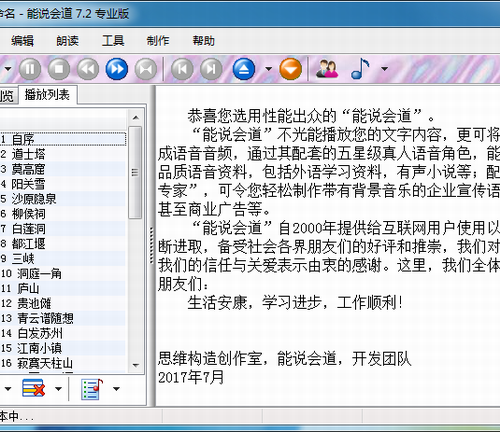The height and width of the screenshot is (432, 500).
Task: Click the playlist with music note icon
Action: (92, 389)
